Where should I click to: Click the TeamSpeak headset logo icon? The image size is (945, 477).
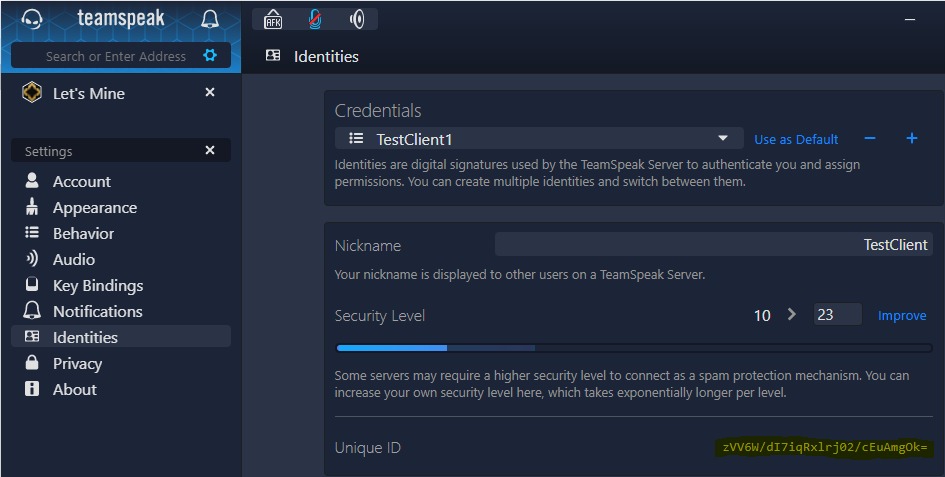pyautogui.click(x=31, y=19)
